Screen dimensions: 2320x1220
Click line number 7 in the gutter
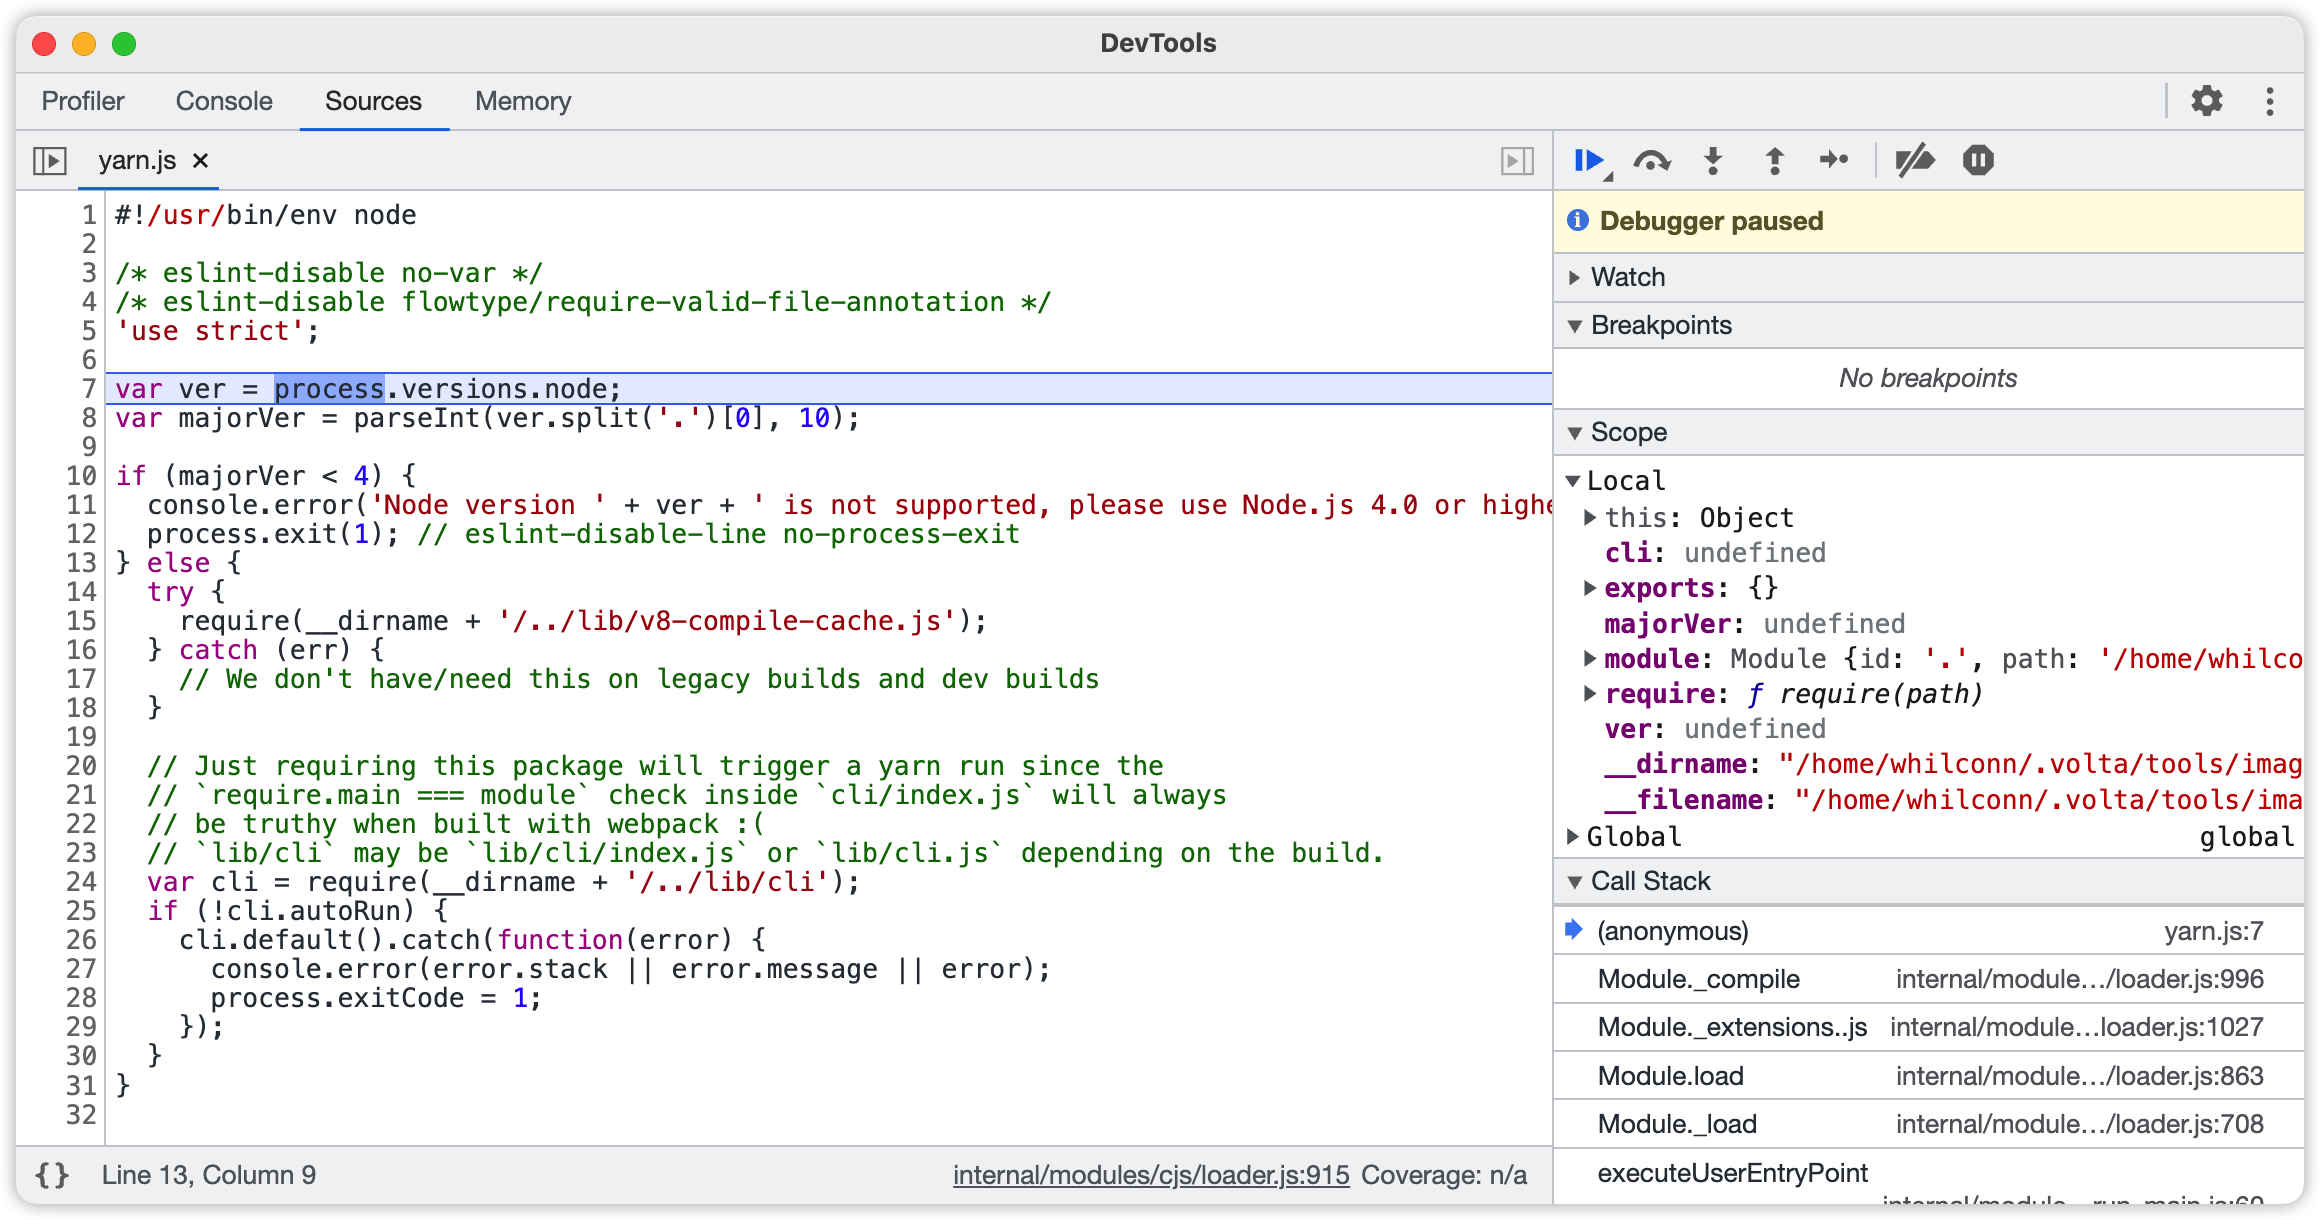88,389
